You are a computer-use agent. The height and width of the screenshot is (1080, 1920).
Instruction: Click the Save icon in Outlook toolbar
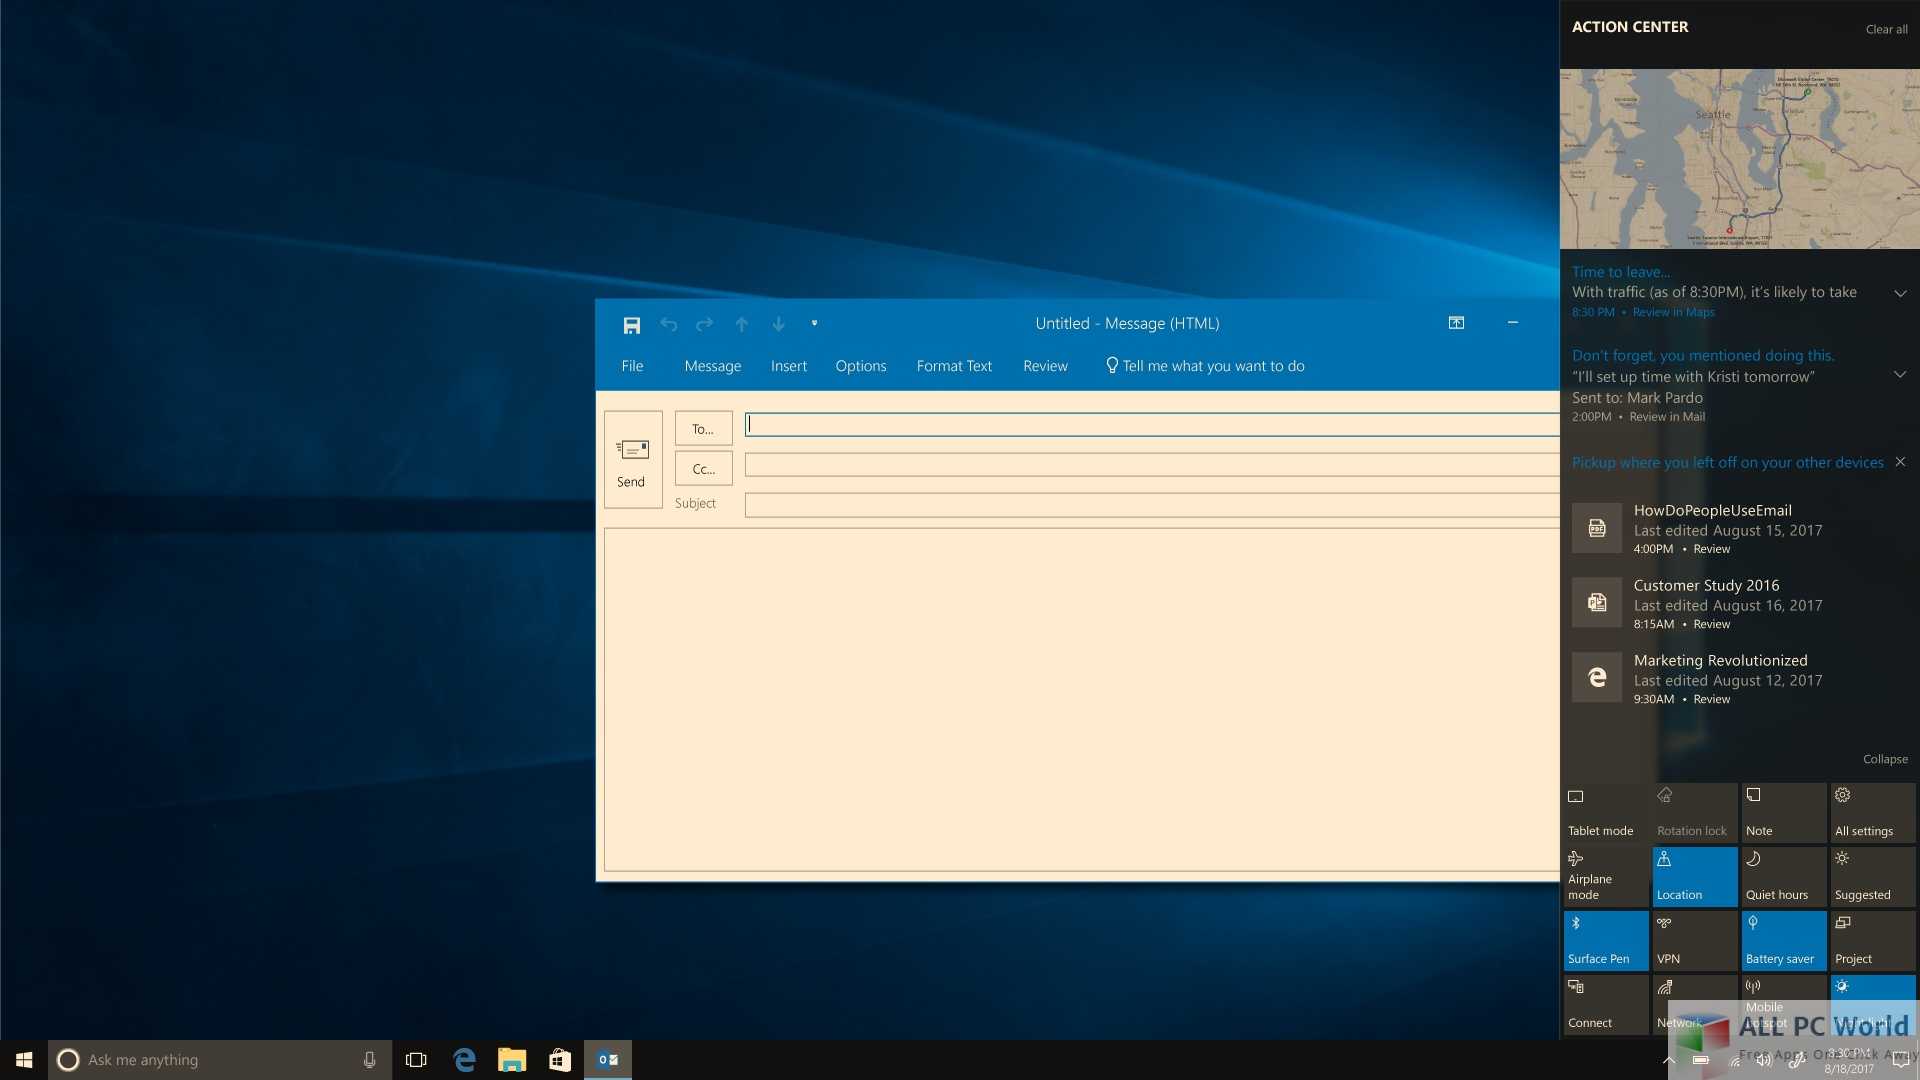click(x=631, y=324)
